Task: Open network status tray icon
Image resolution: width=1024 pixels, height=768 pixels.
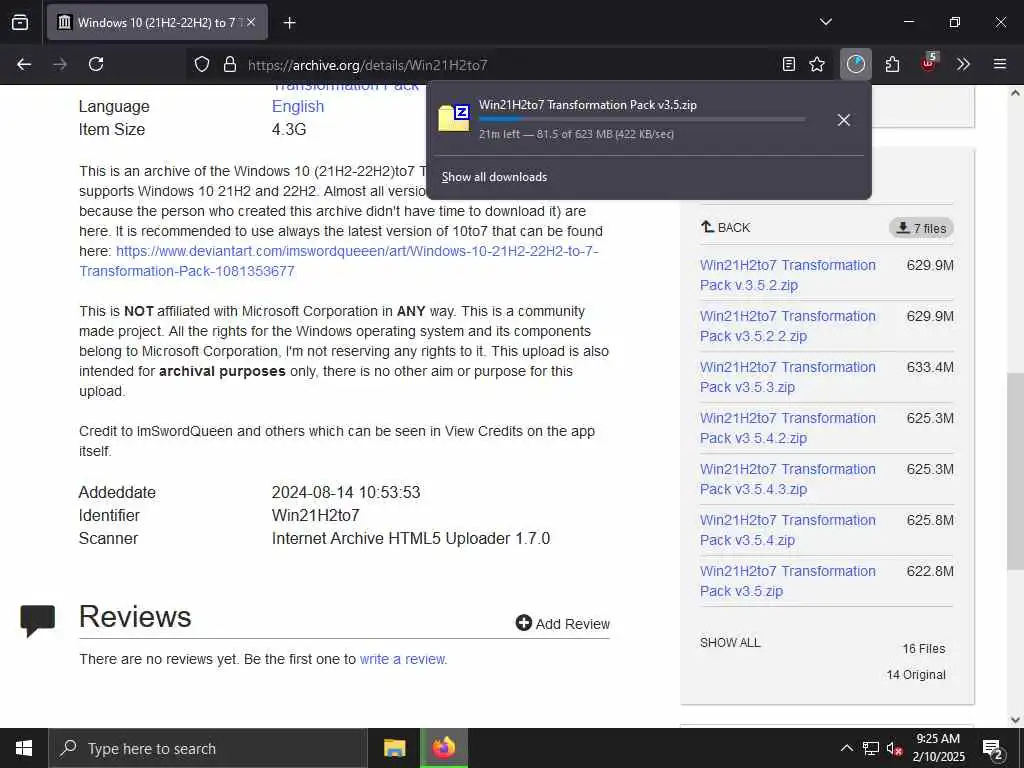Action: pos(871,748)
